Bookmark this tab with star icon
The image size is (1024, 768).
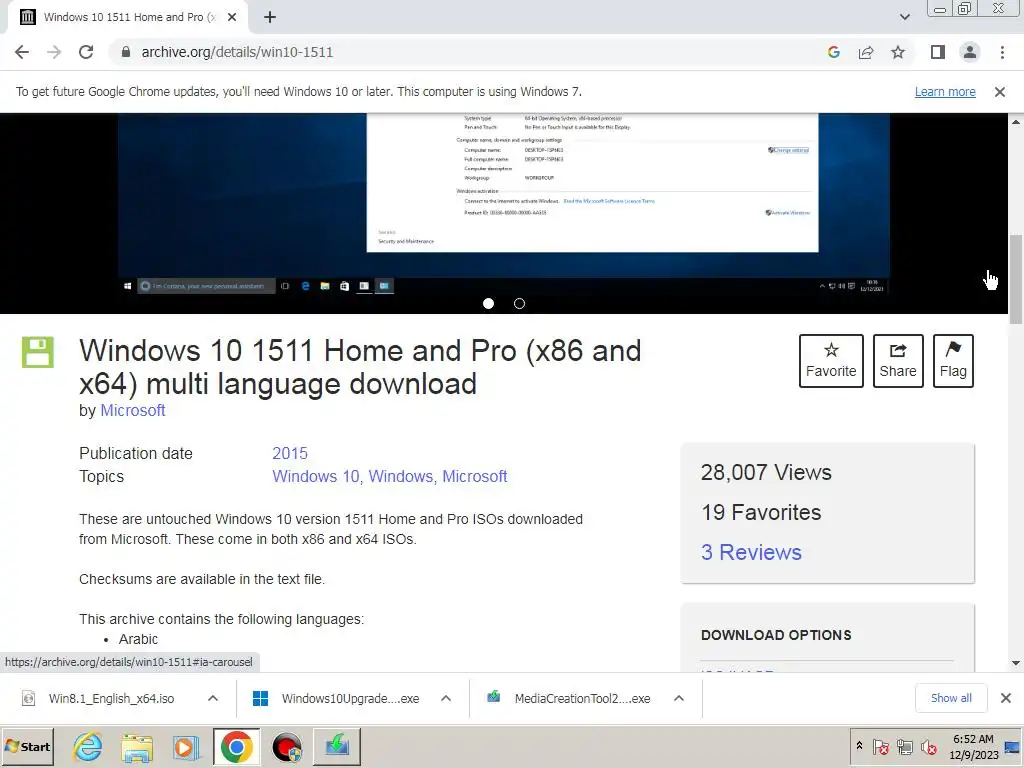click(898, 52)
